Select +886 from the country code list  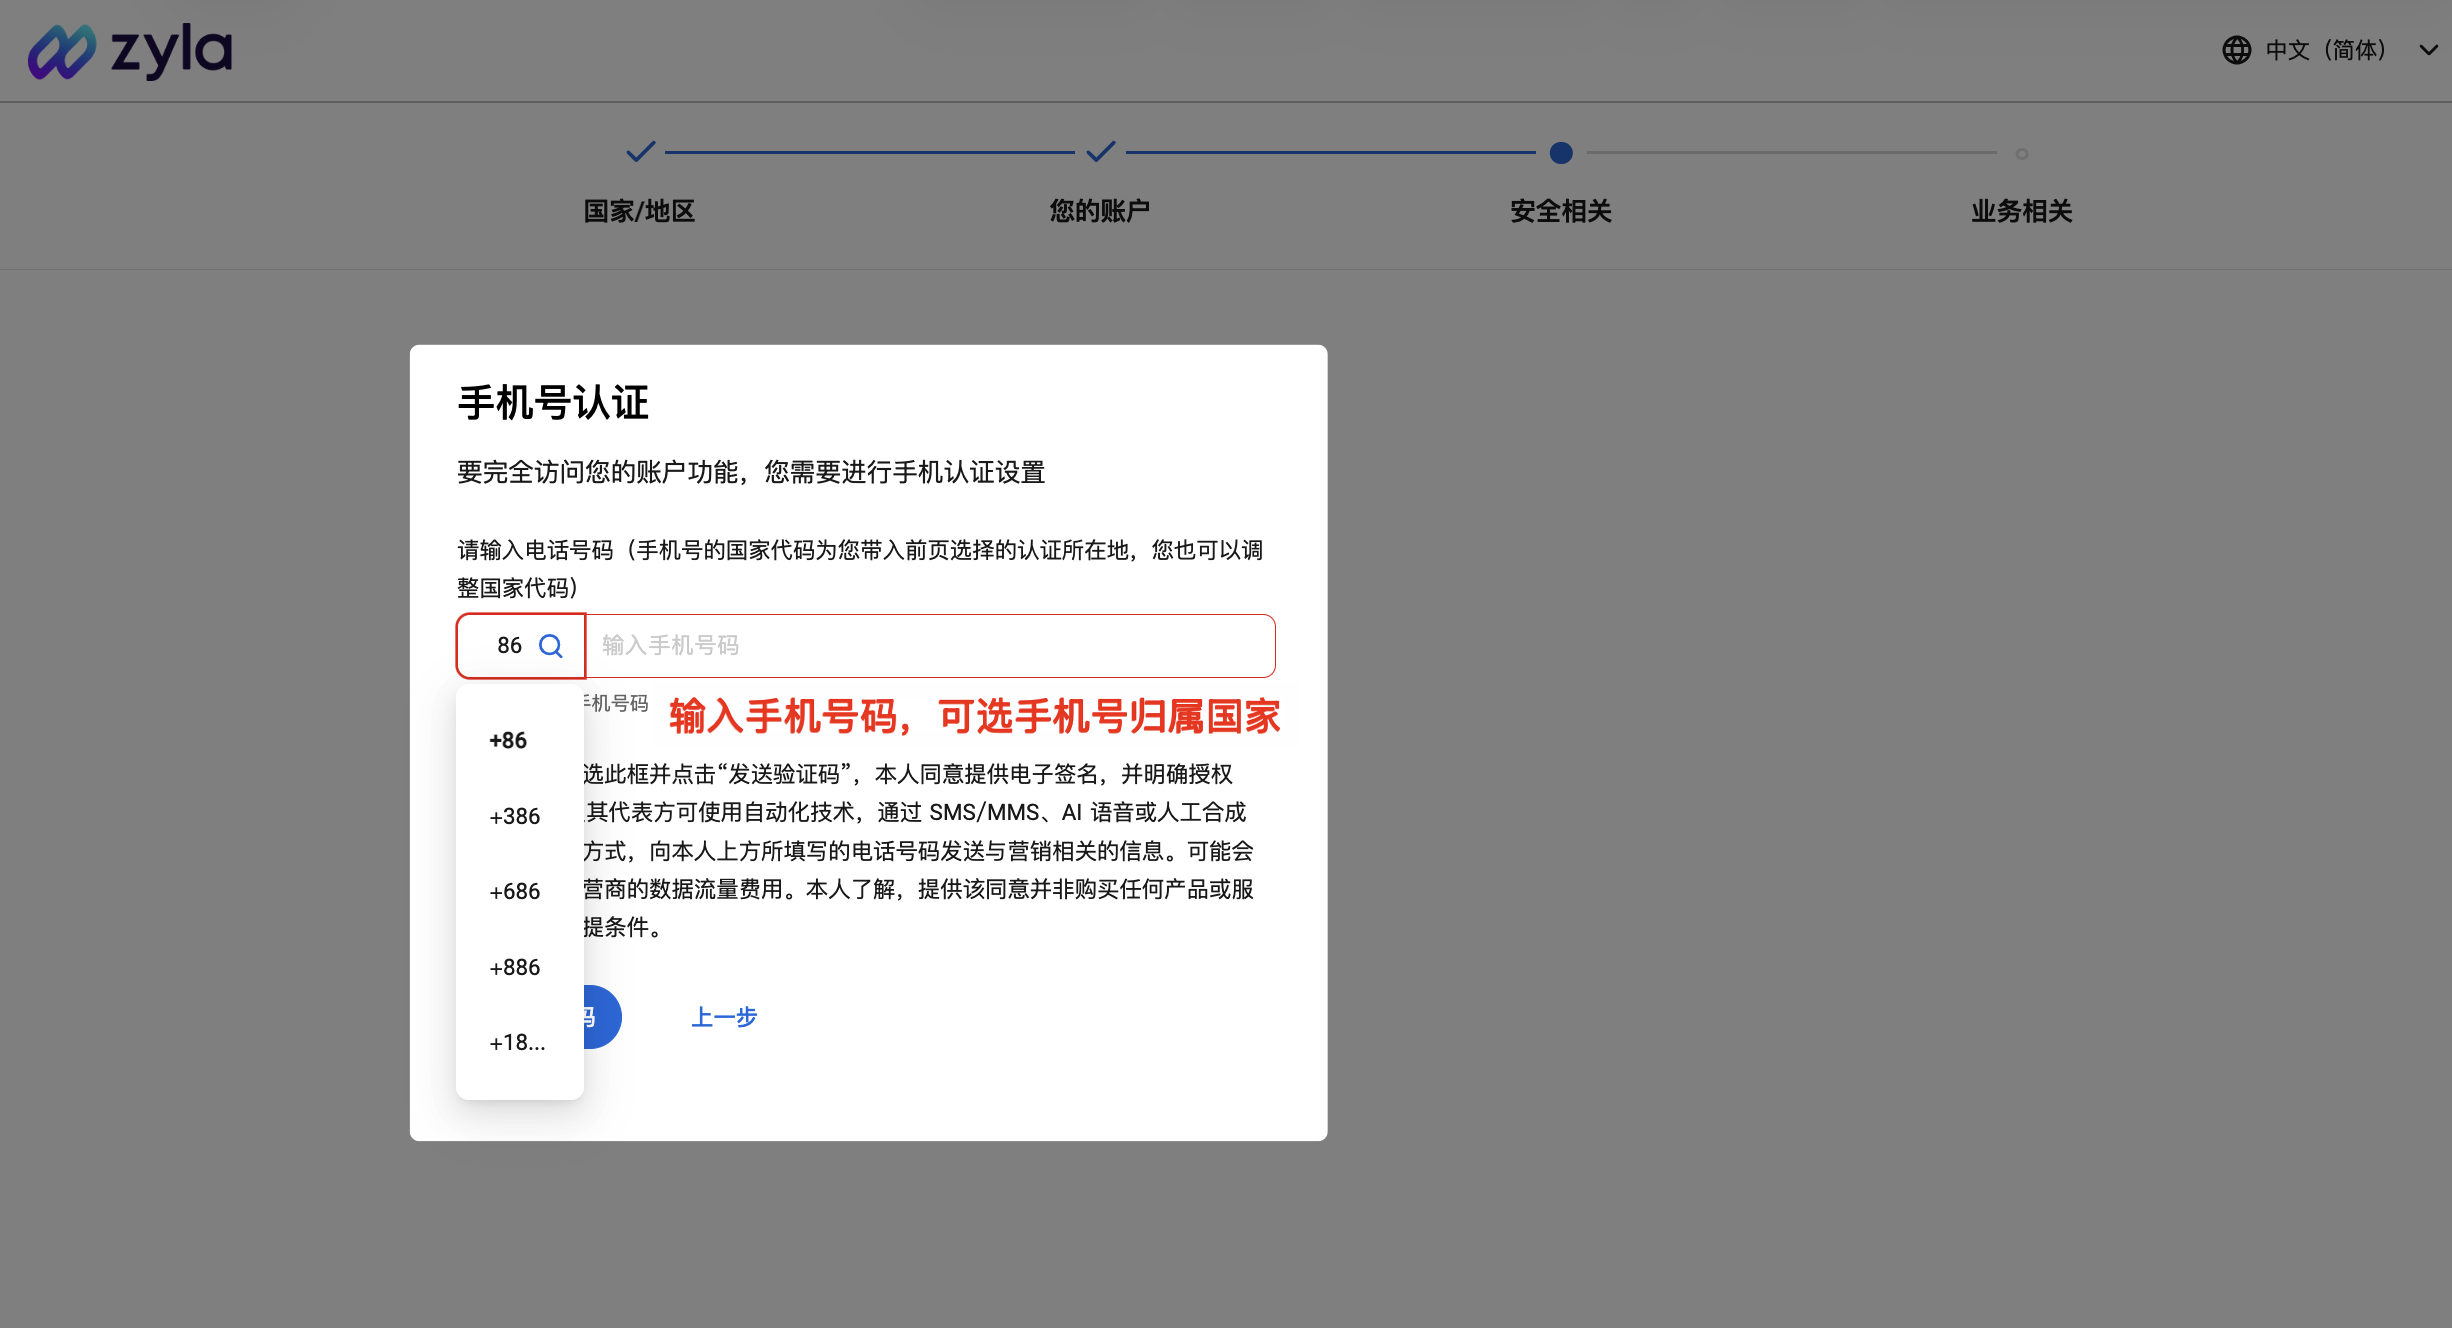[514, 966]
